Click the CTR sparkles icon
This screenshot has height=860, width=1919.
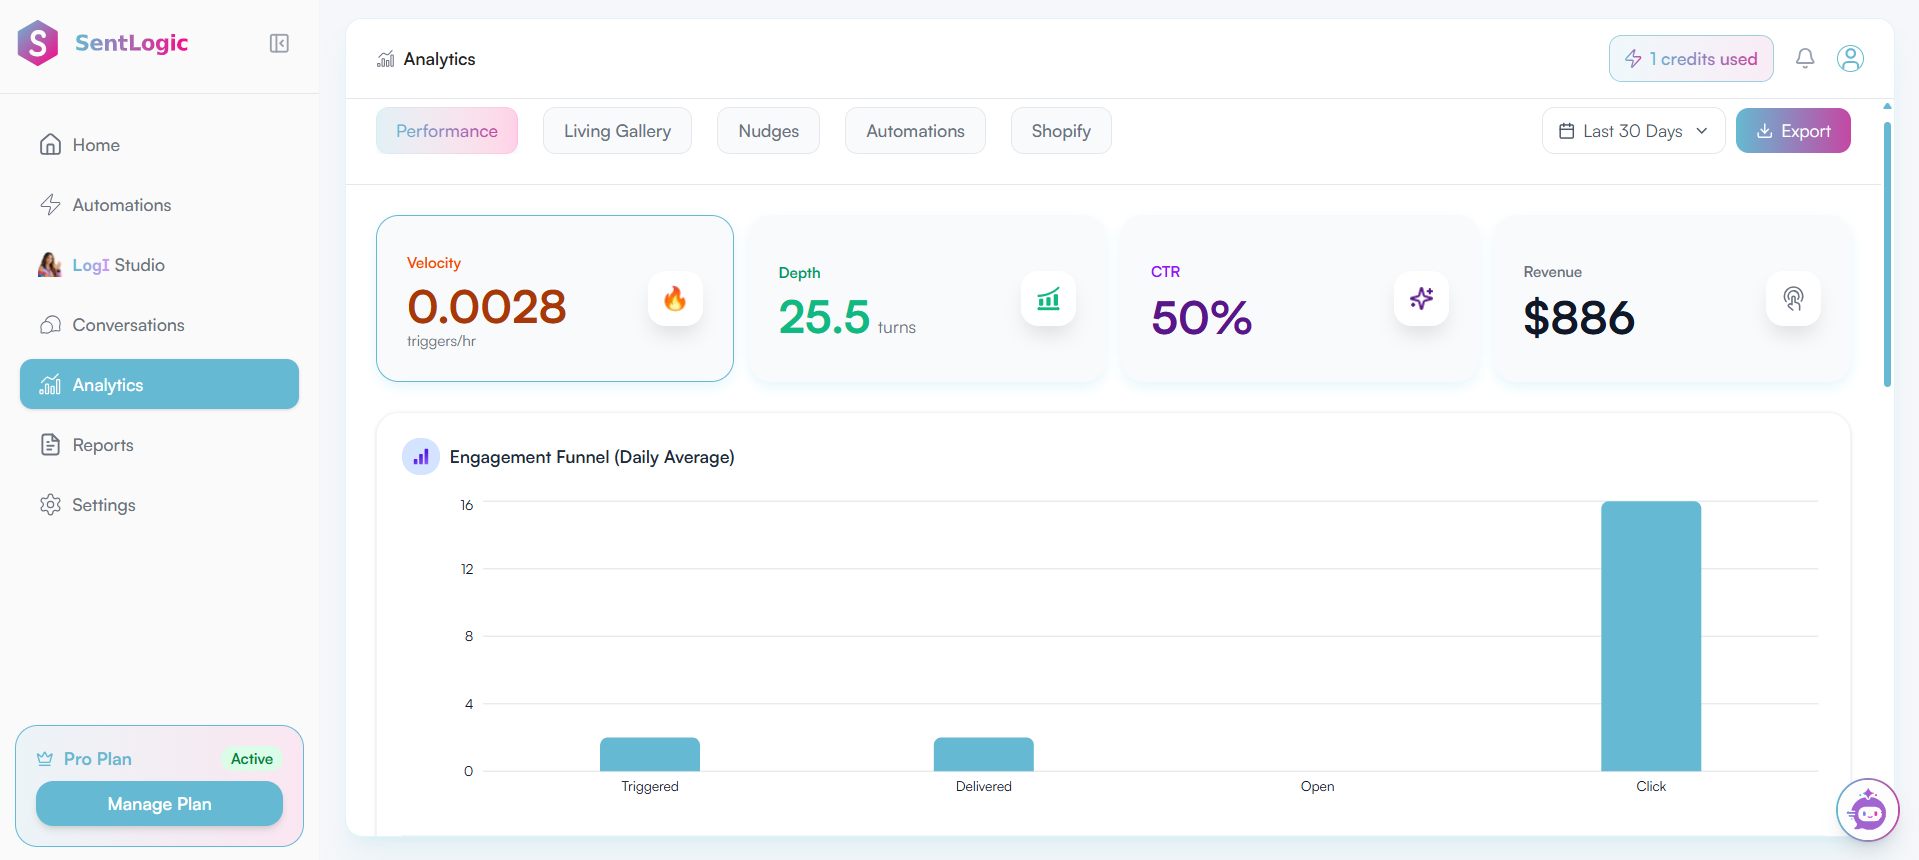tap(1421, 299)
